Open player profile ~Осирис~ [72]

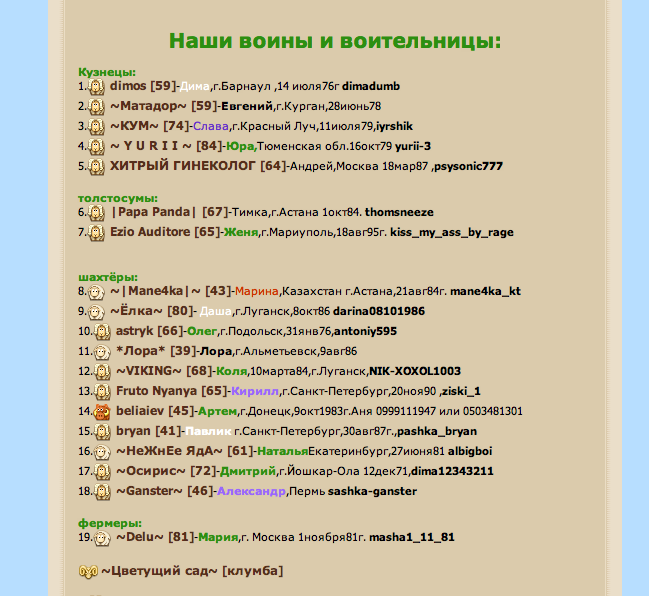pos(166,471)
